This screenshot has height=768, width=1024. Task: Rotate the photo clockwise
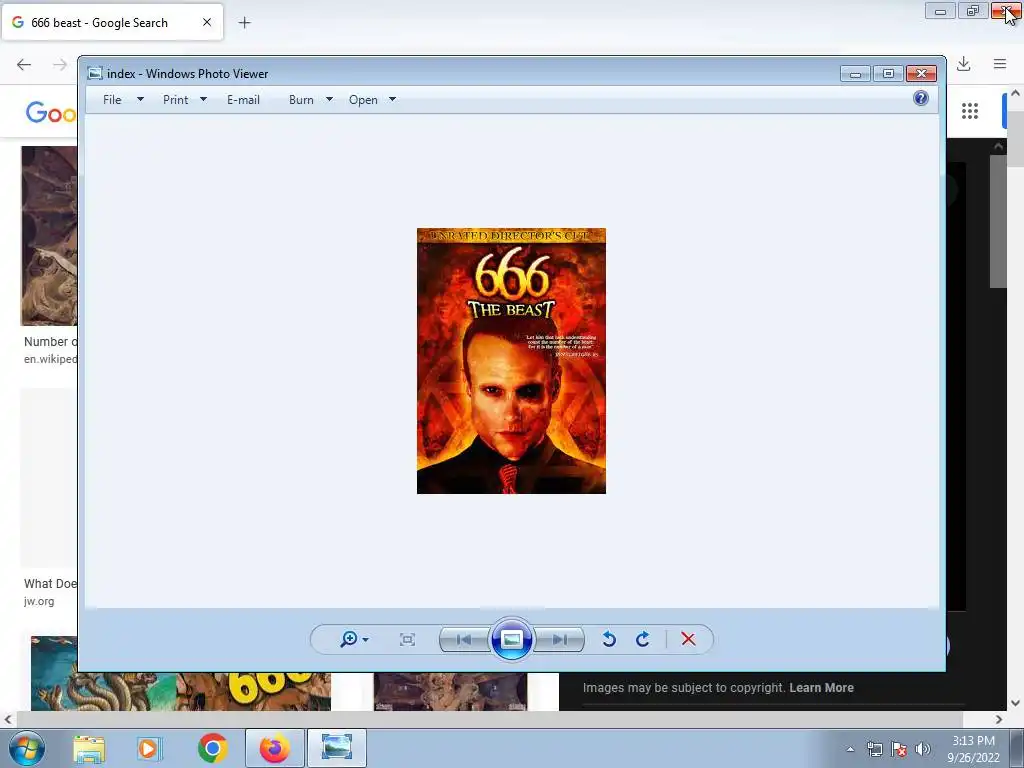[x=643, y=639]
